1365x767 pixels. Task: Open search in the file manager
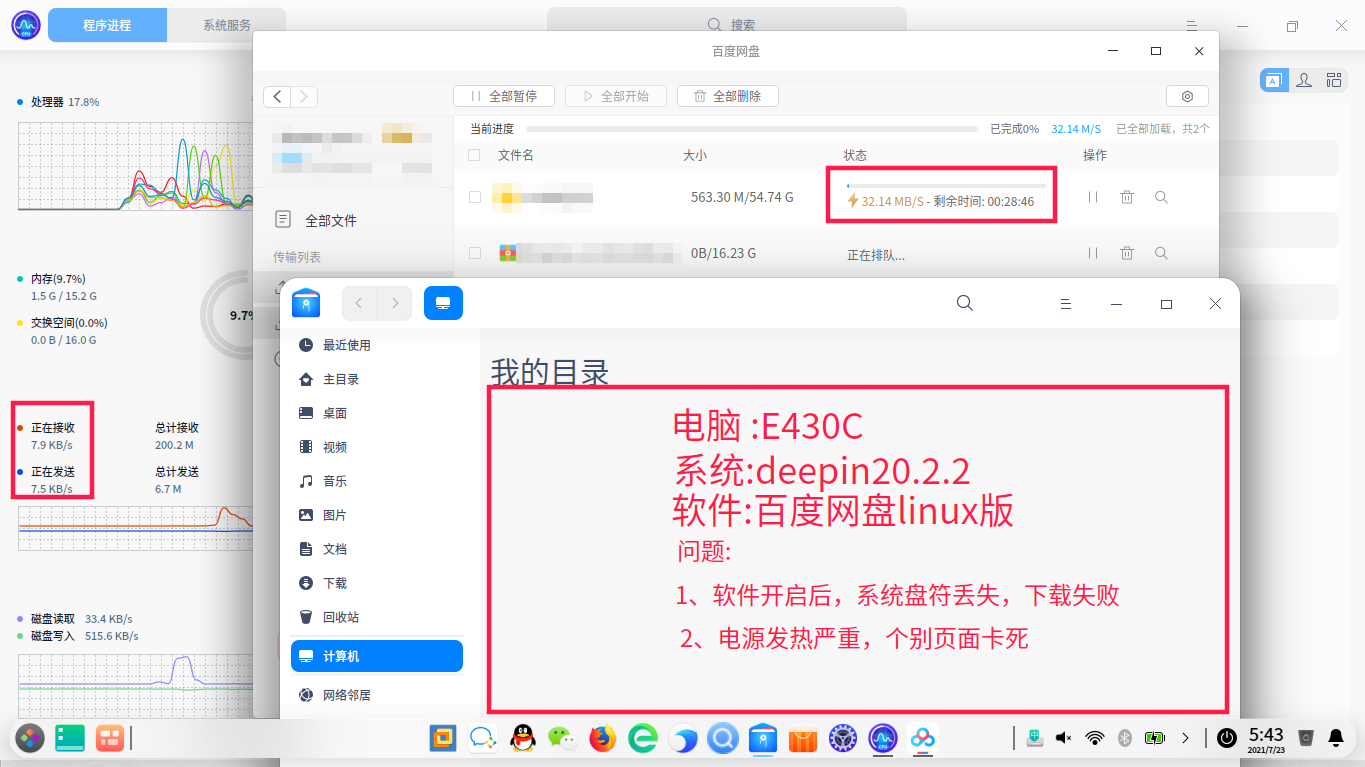pyautogui.click(x=965, y=303)
